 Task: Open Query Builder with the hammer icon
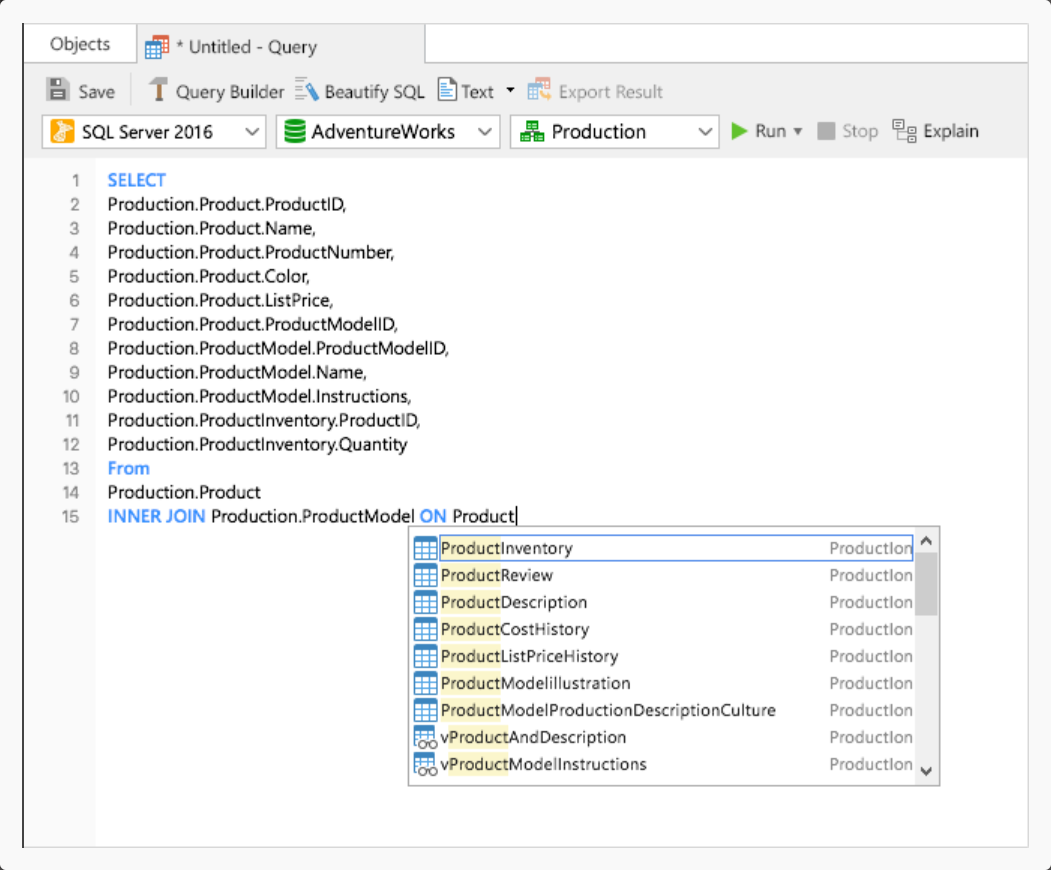158,91
